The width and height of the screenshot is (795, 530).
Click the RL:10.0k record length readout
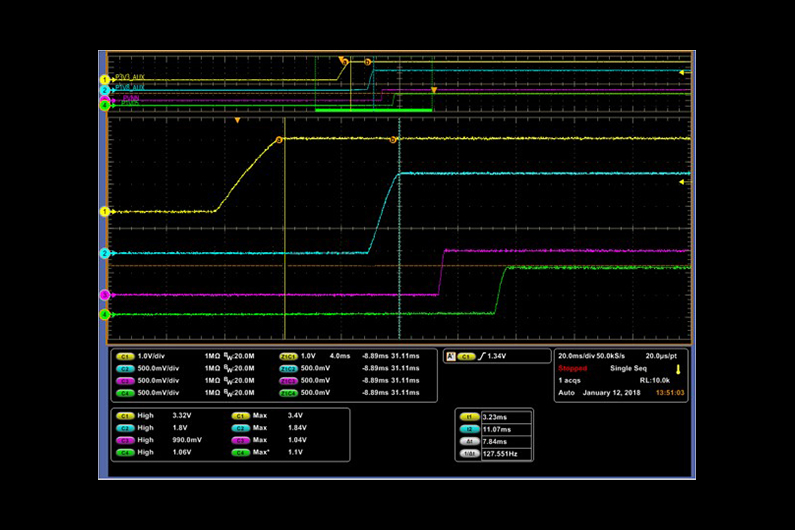tap(655, 380)
